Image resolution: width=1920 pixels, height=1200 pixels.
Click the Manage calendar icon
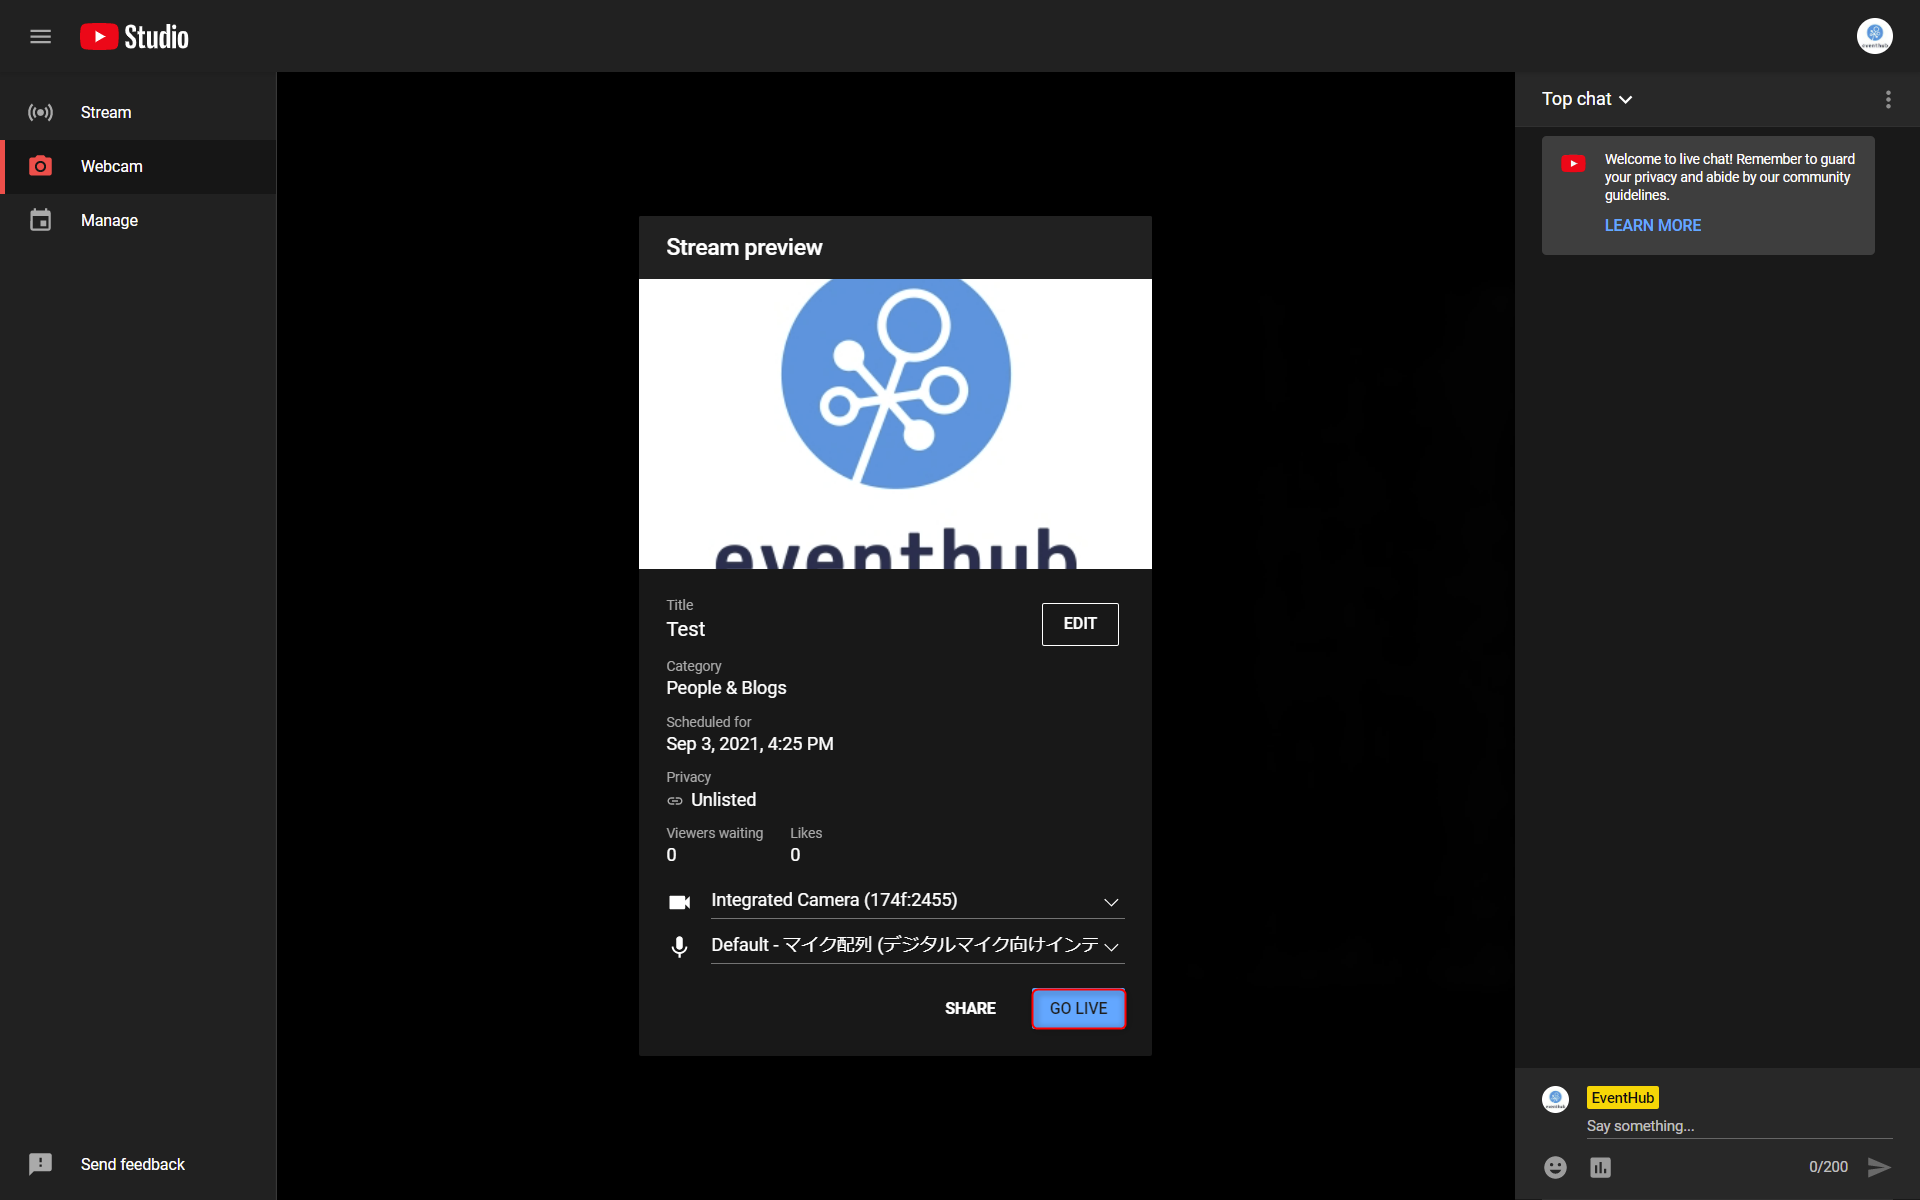click(x=40, y=220)
